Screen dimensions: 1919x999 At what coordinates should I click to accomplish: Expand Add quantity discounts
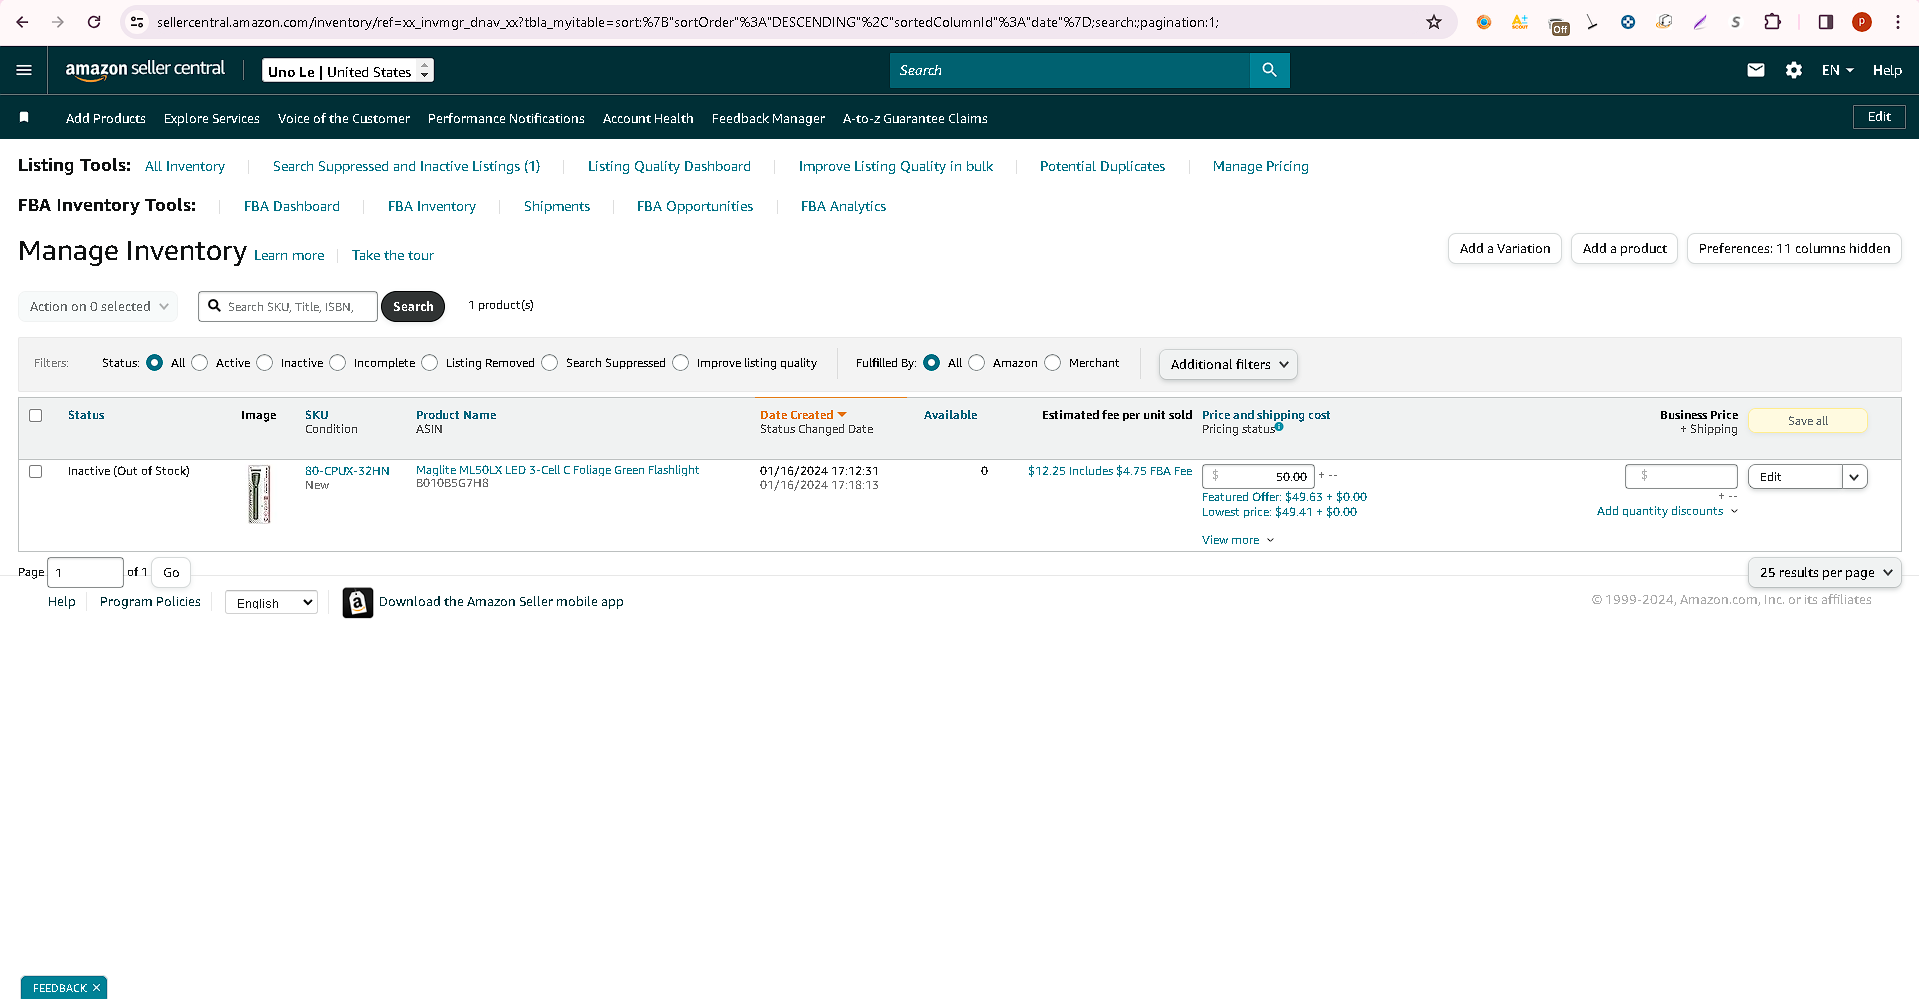[1667, 511]
